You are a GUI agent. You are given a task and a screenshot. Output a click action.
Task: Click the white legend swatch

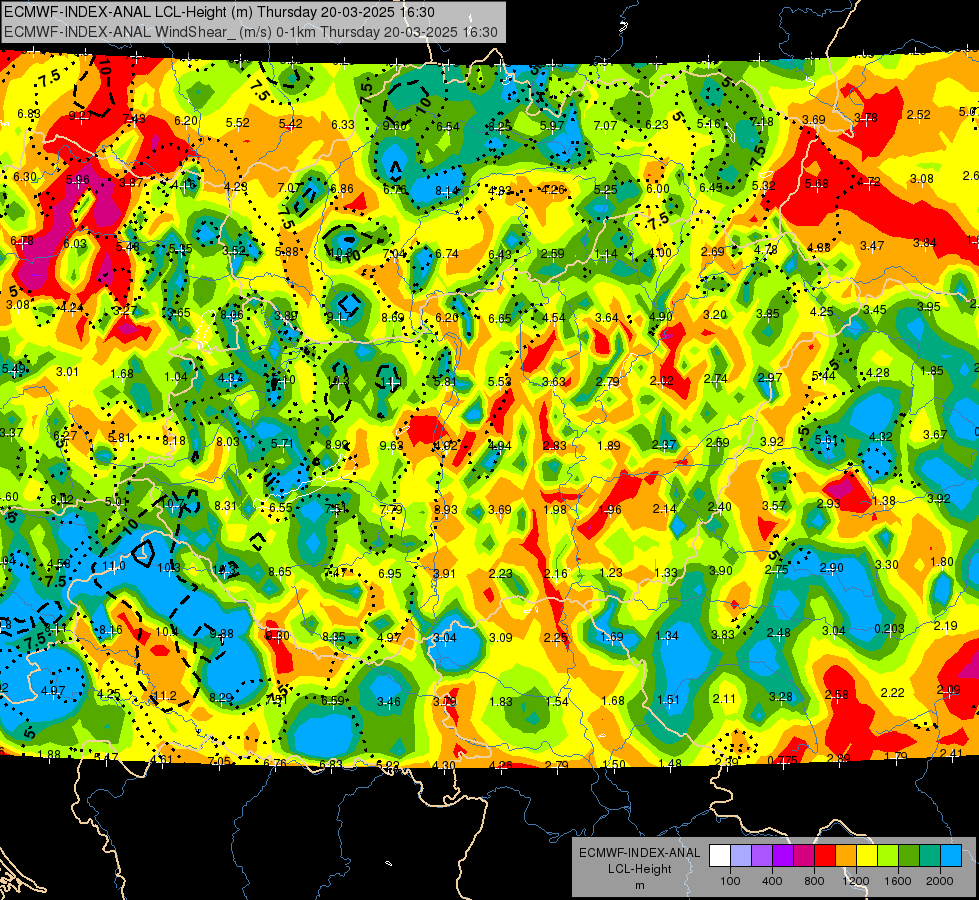pos(720,856)
